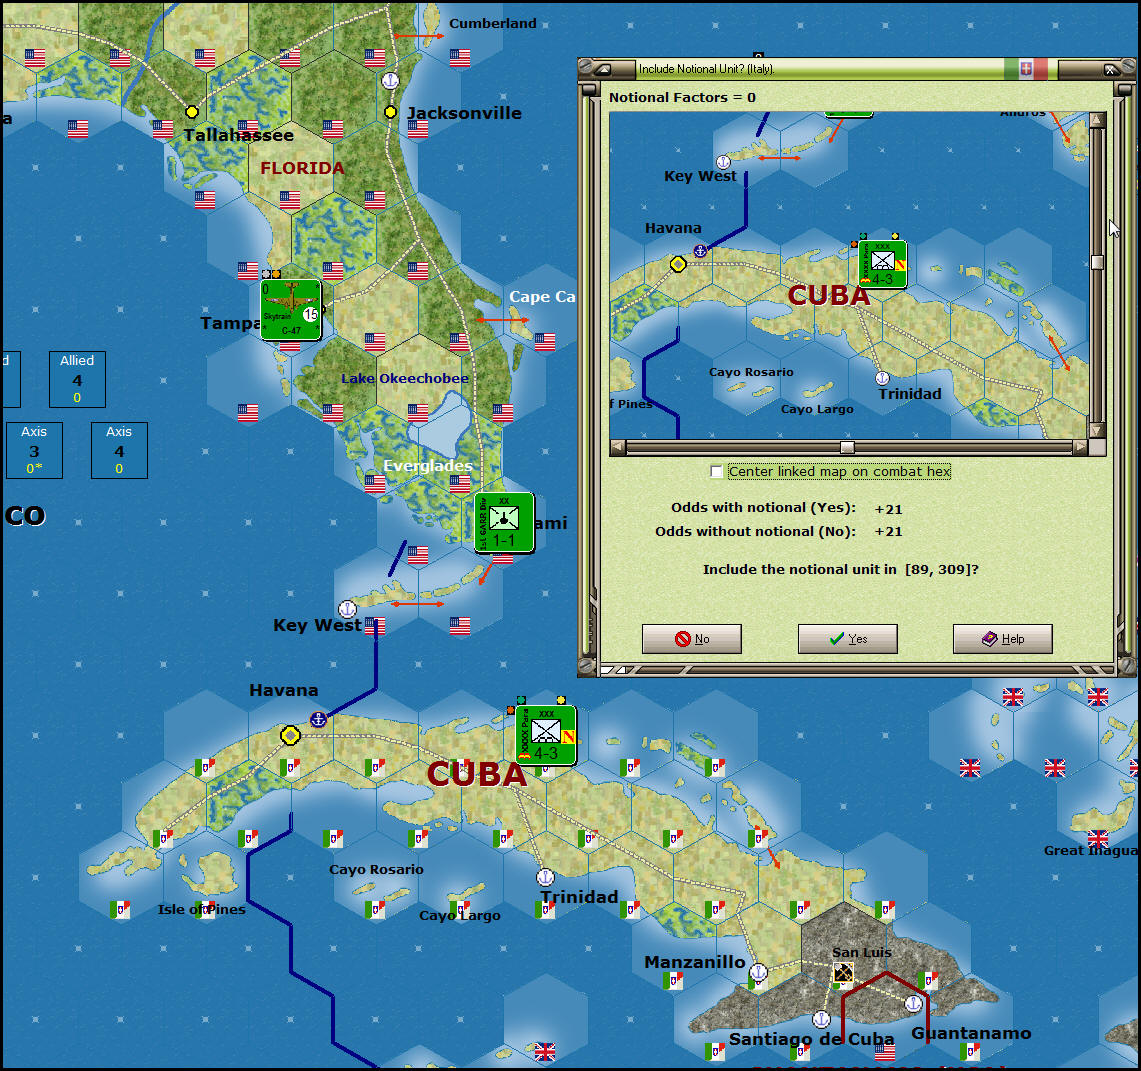Click the San Luis resource icon
The width and height of the screenshot is (1141, 1071).
point(843,972)
